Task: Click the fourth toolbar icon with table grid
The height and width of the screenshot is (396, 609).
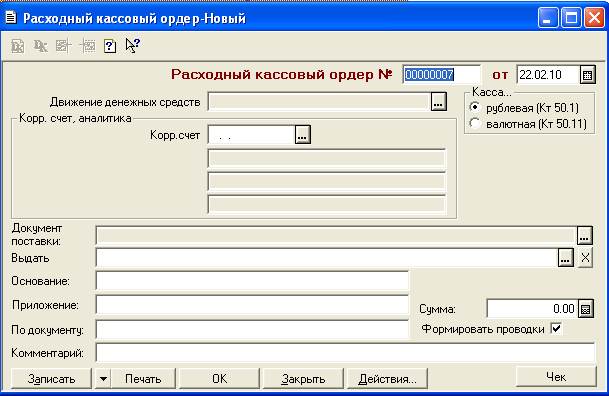Action: (x=87, y=46)
